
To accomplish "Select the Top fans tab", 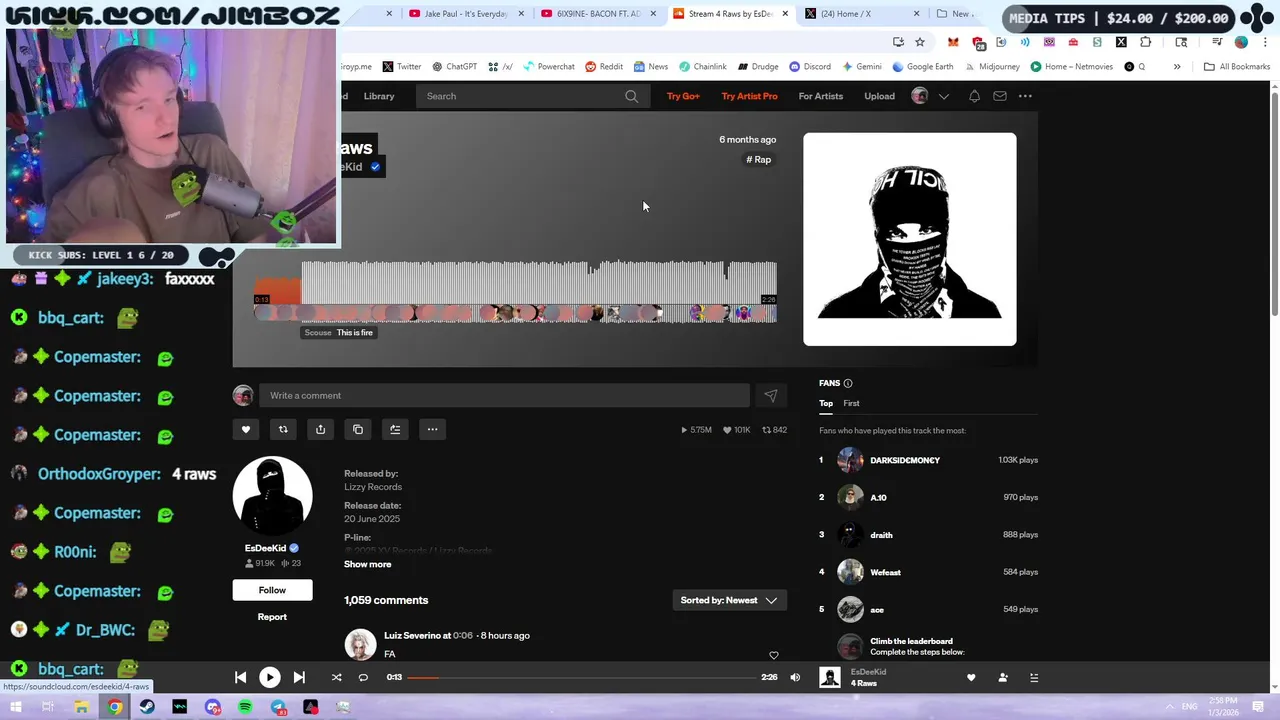I will [x=826, y=403].
